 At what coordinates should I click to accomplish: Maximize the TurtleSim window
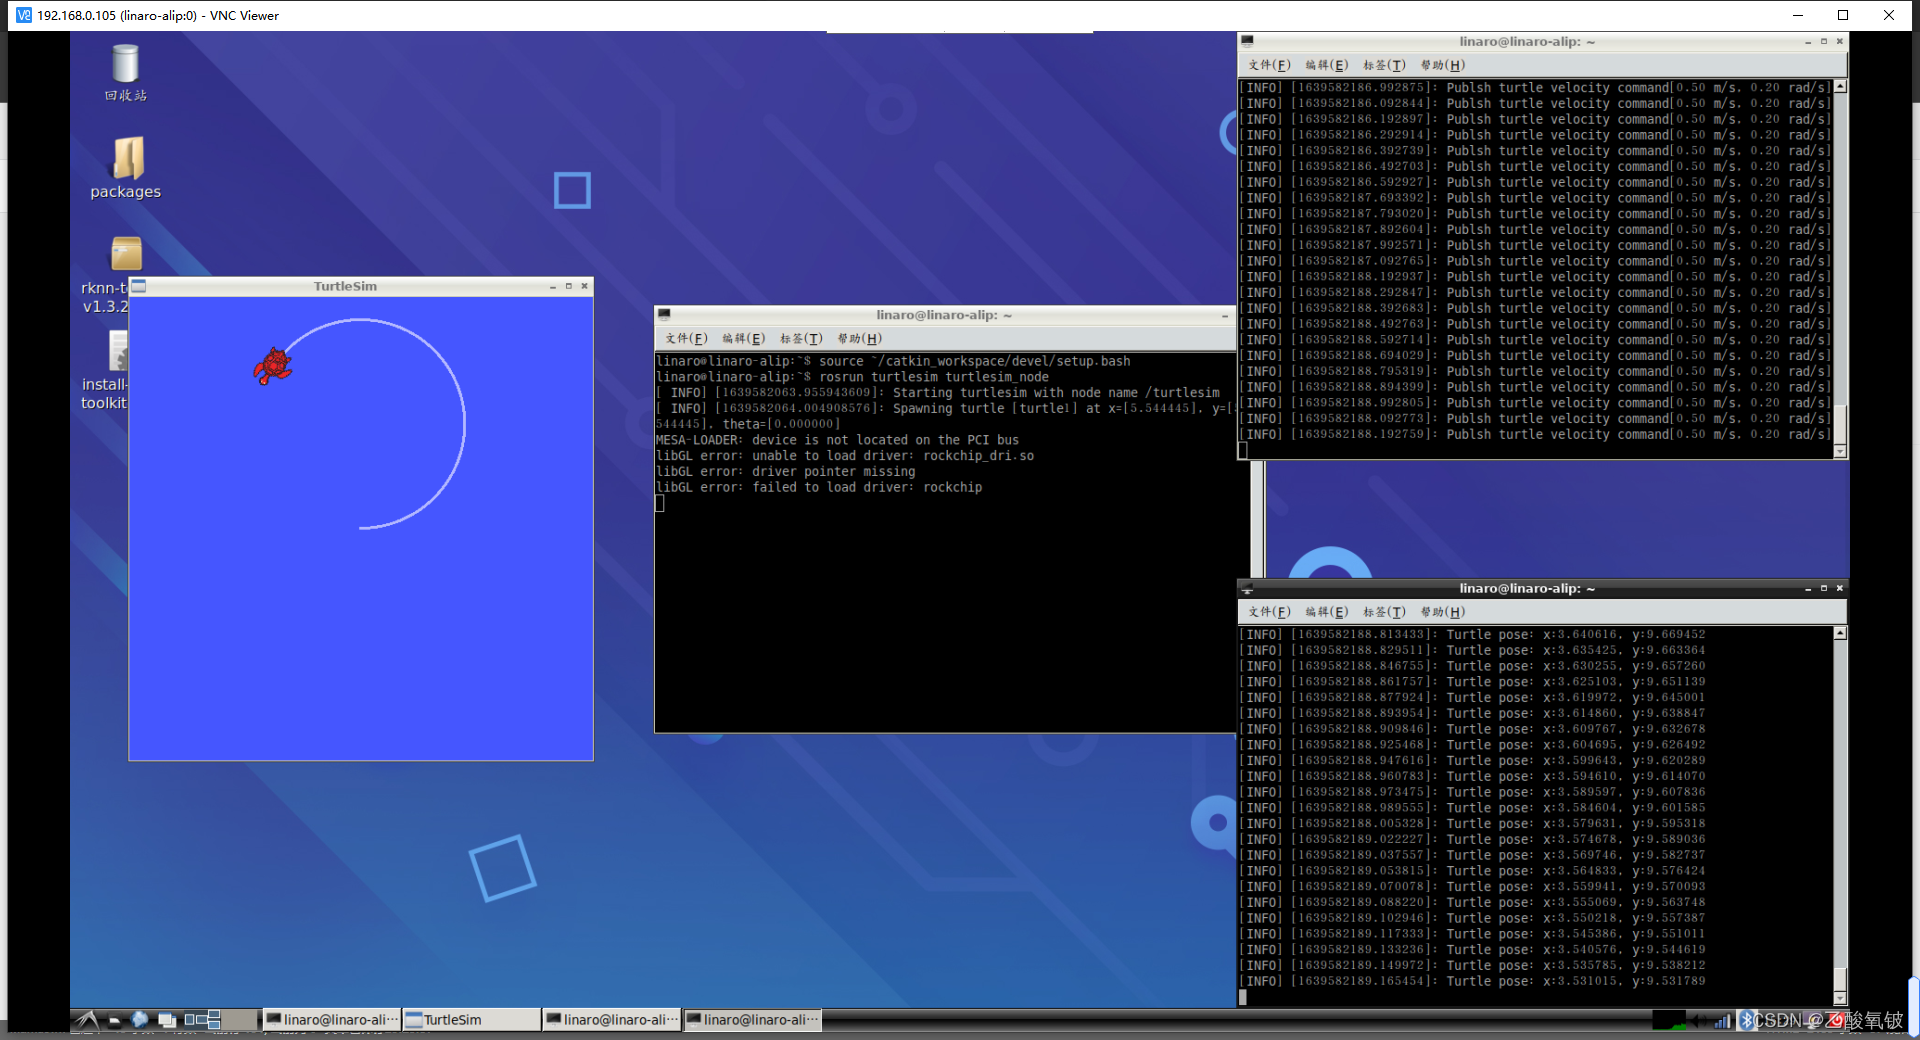569,286
